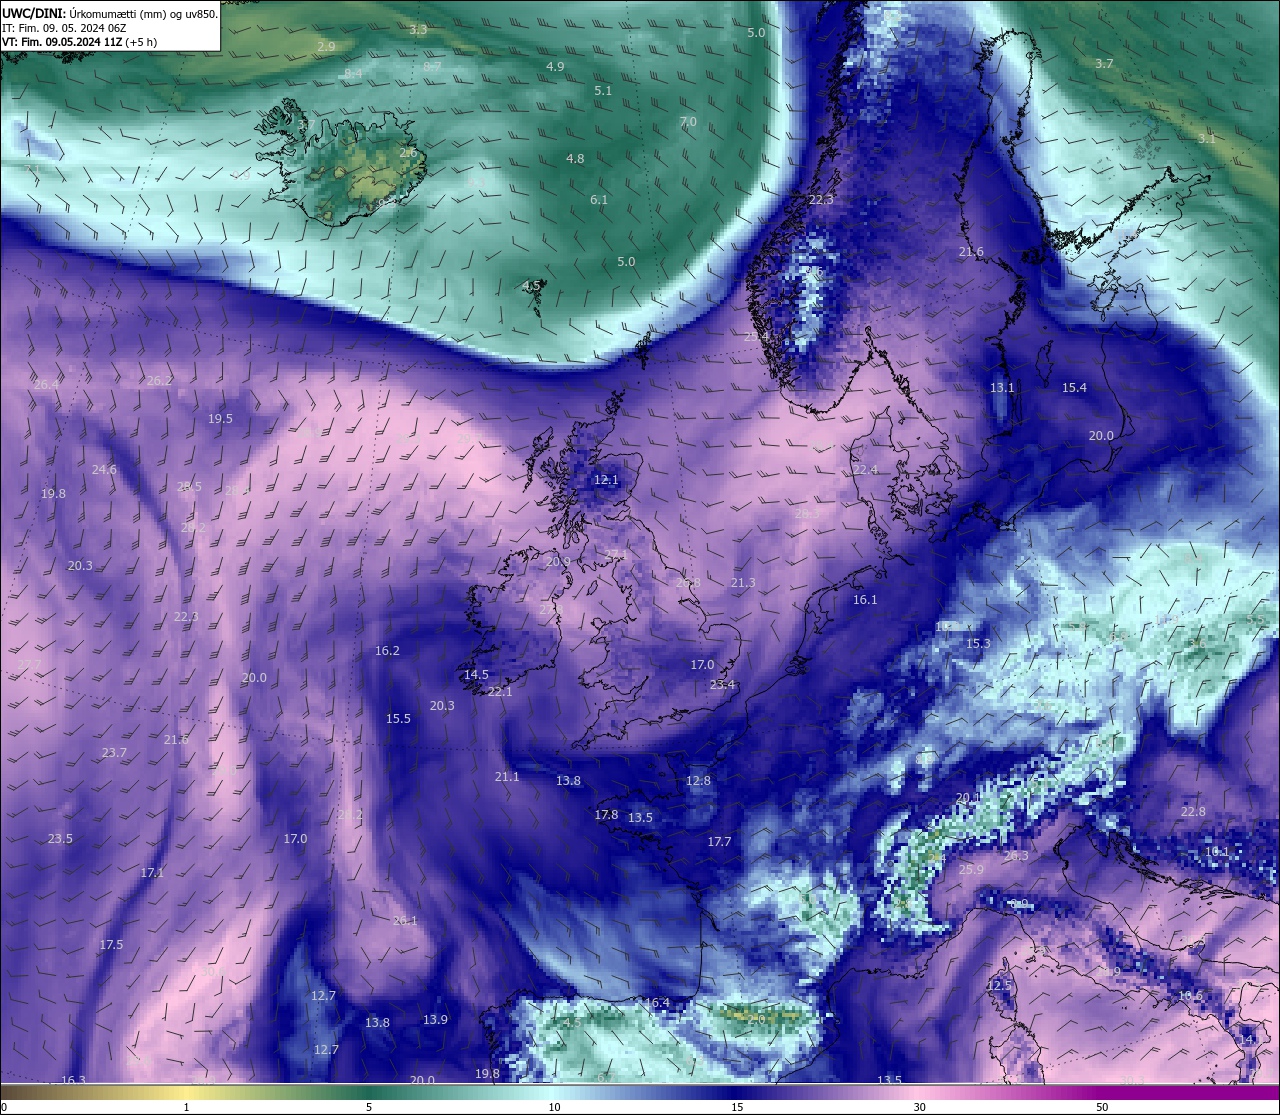Click the 21.3 value over the North Sea
This screenshot has height=1115, width=1280.
tap(743, 582)
